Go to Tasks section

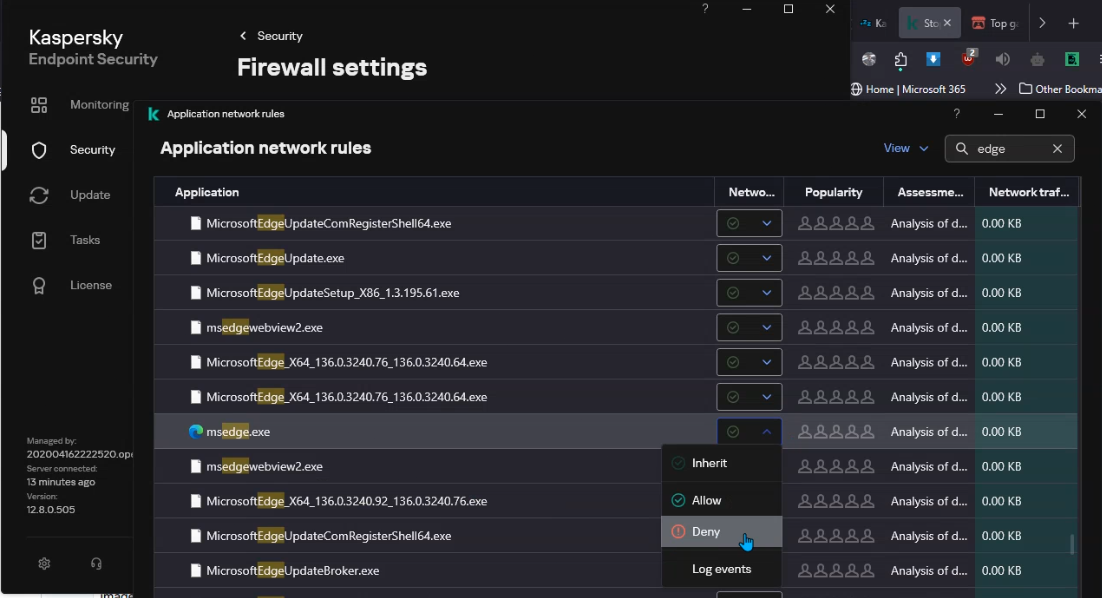(85, 240)
